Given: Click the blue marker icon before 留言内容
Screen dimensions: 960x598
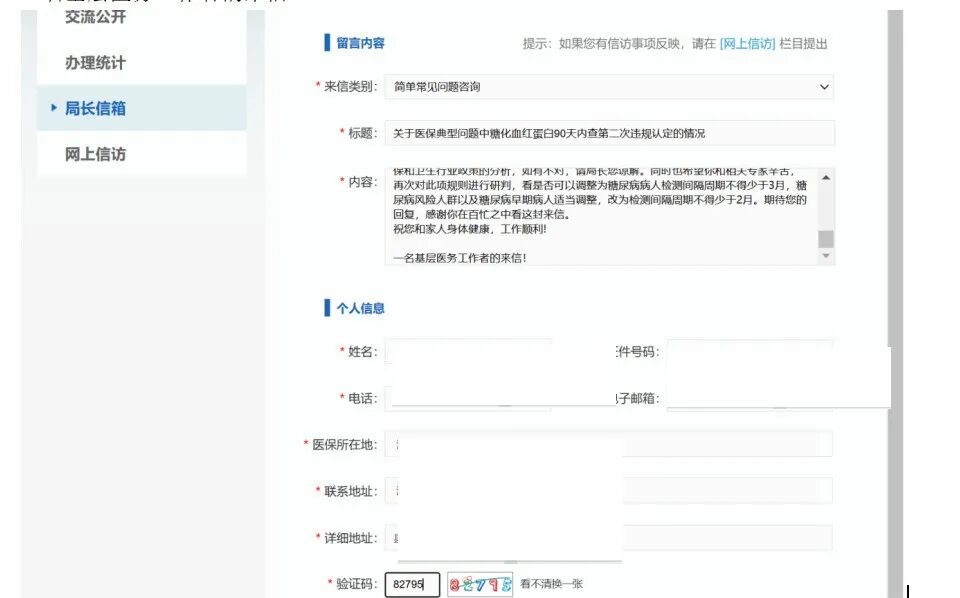Looking at the screenshot, I should click(x=326, y=43).
